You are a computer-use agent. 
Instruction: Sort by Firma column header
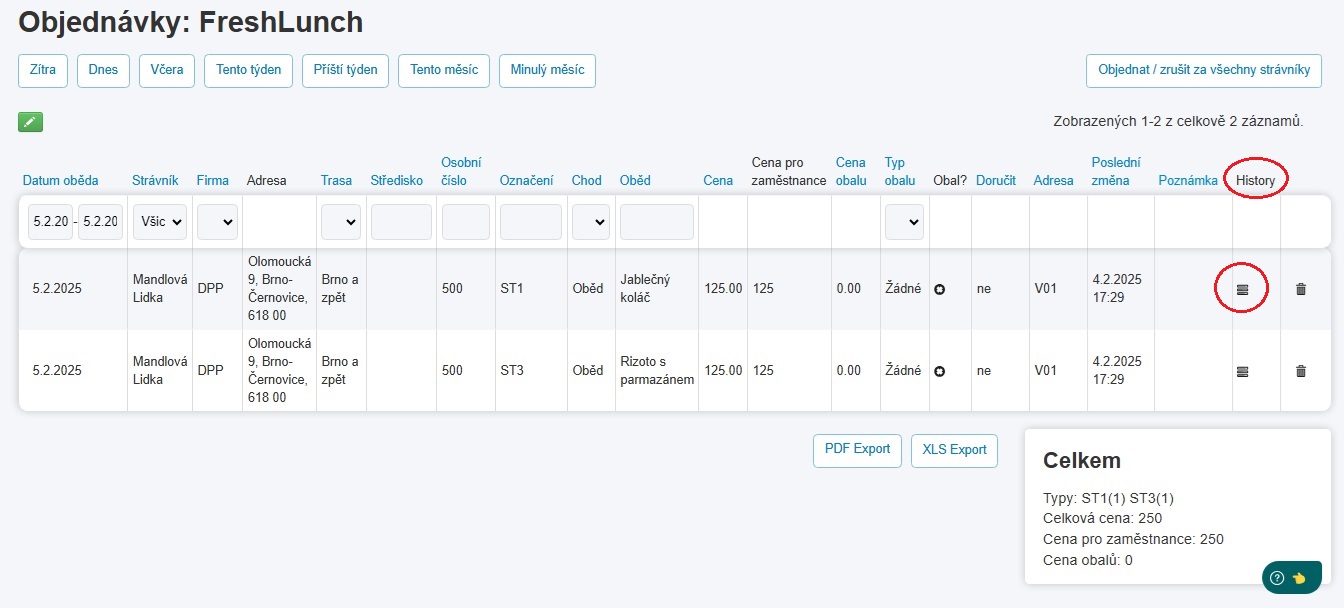212,181
